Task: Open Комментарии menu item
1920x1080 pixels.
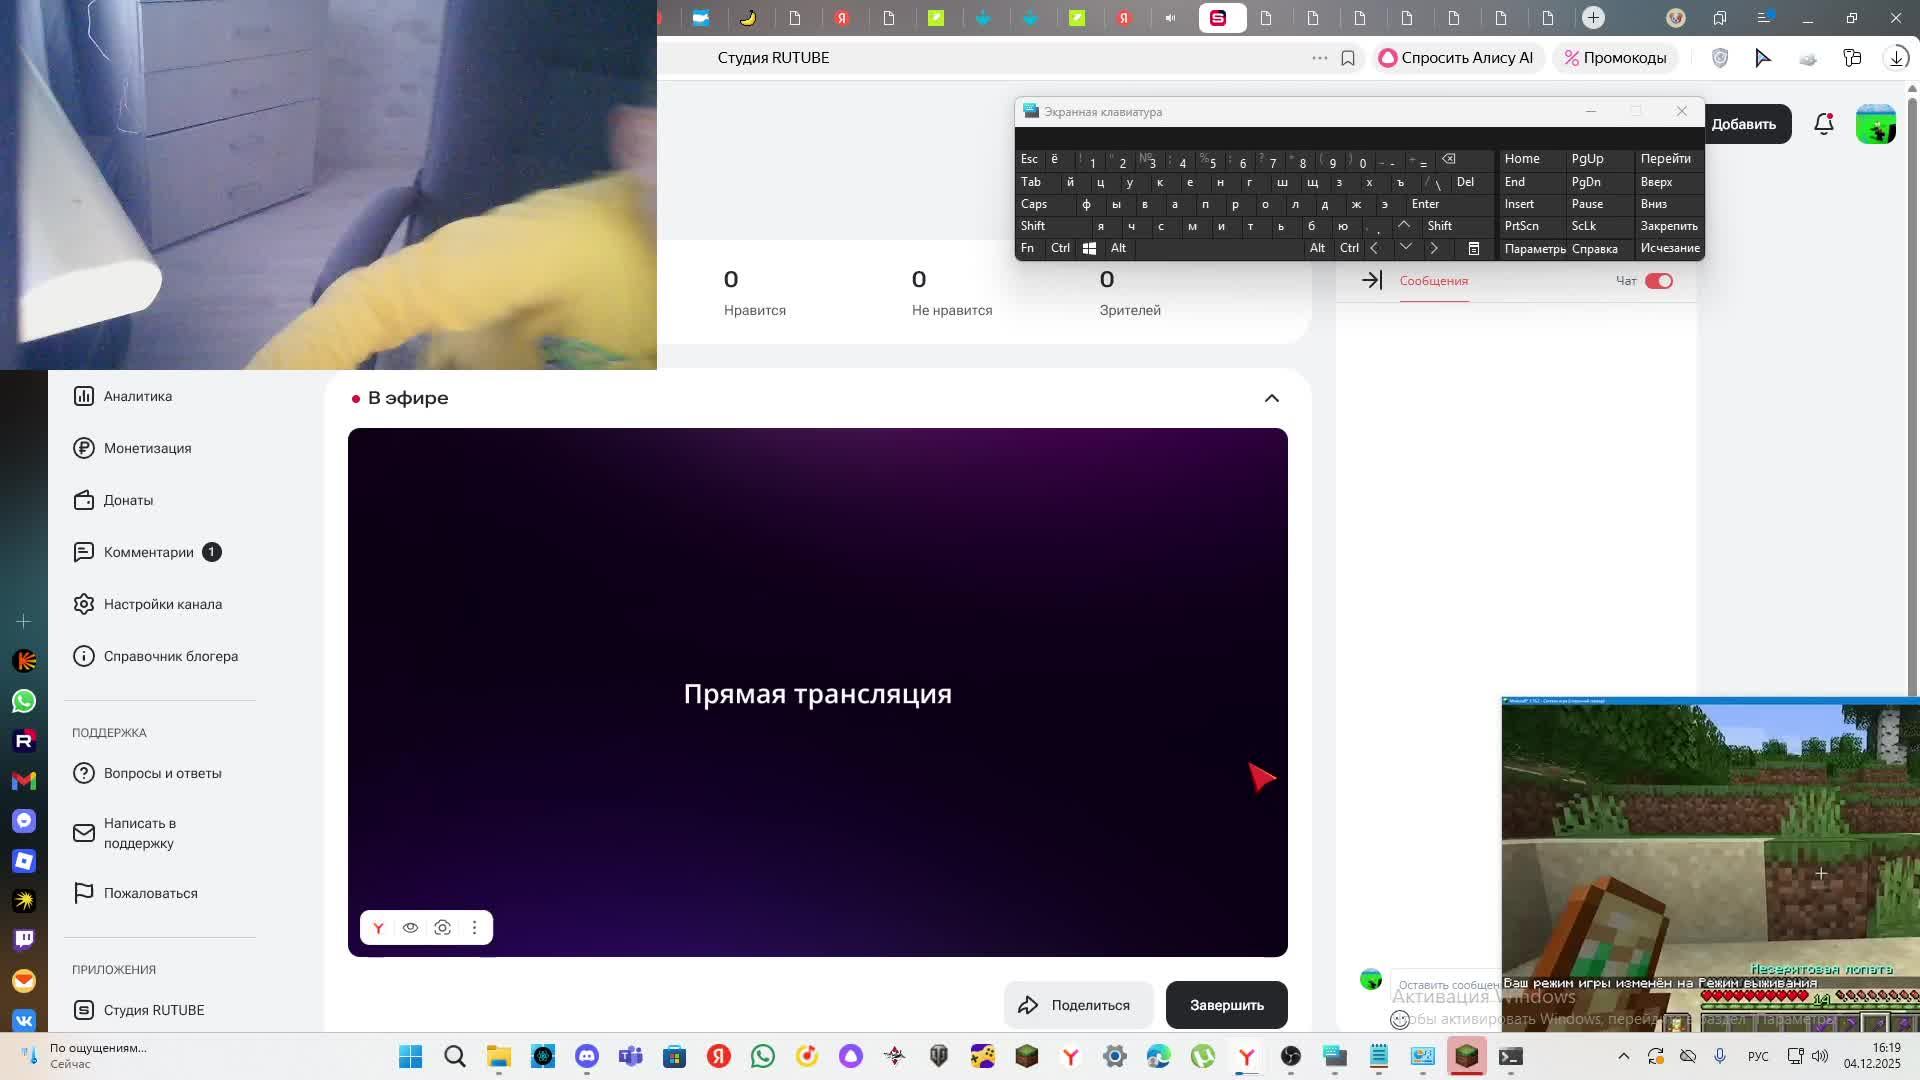Action: (x=148, y=552)
